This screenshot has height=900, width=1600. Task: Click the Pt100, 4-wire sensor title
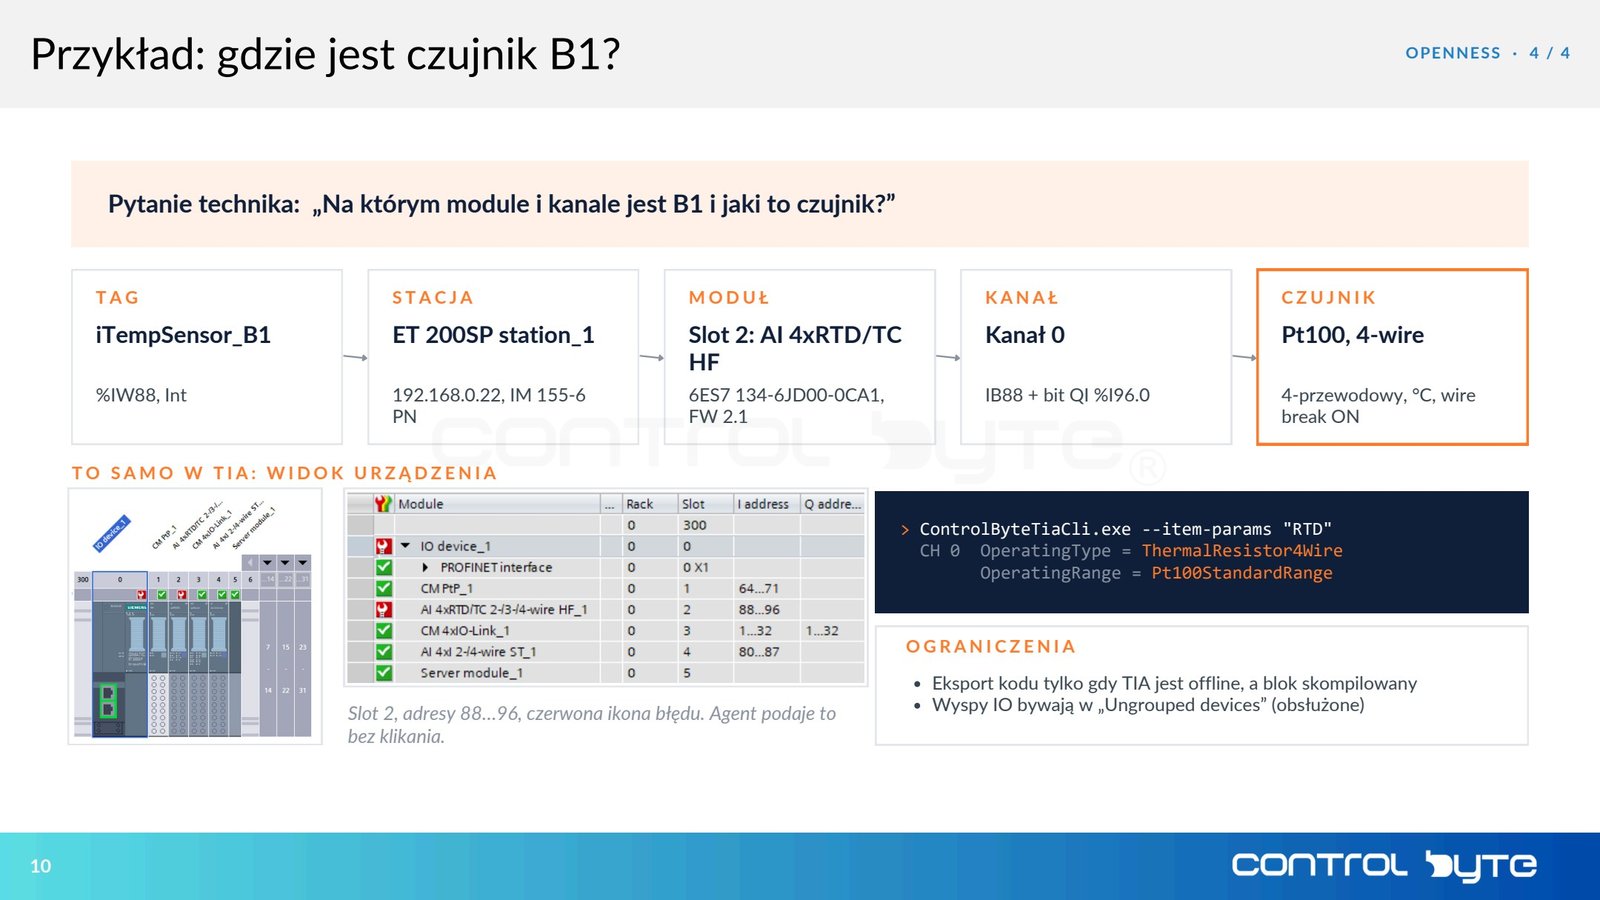pyautogui.click(x=1353, y=335)
